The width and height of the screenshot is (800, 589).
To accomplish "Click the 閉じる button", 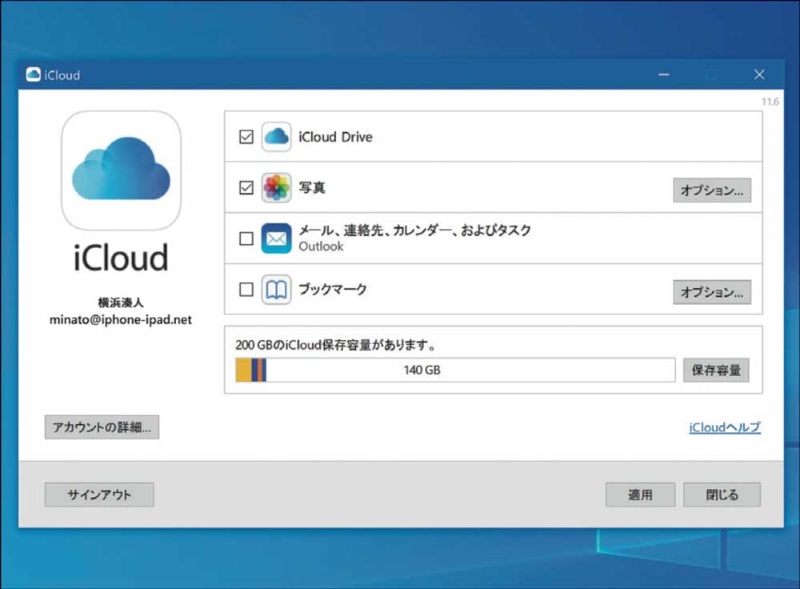I will coord(722,495).
